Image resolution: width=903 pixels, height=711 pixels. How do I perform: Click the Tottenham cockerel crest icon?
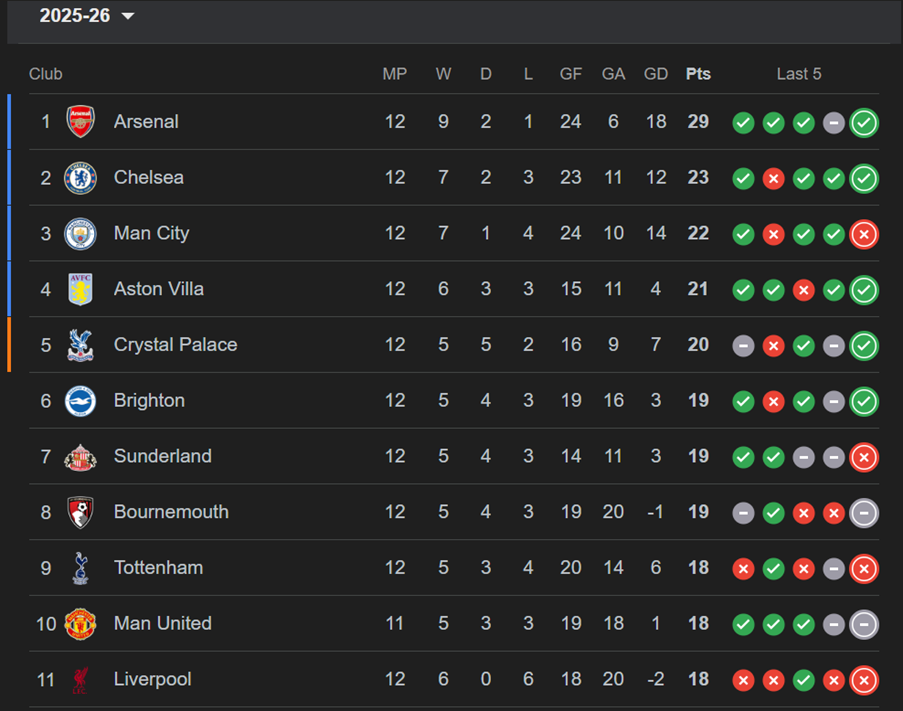81,568
